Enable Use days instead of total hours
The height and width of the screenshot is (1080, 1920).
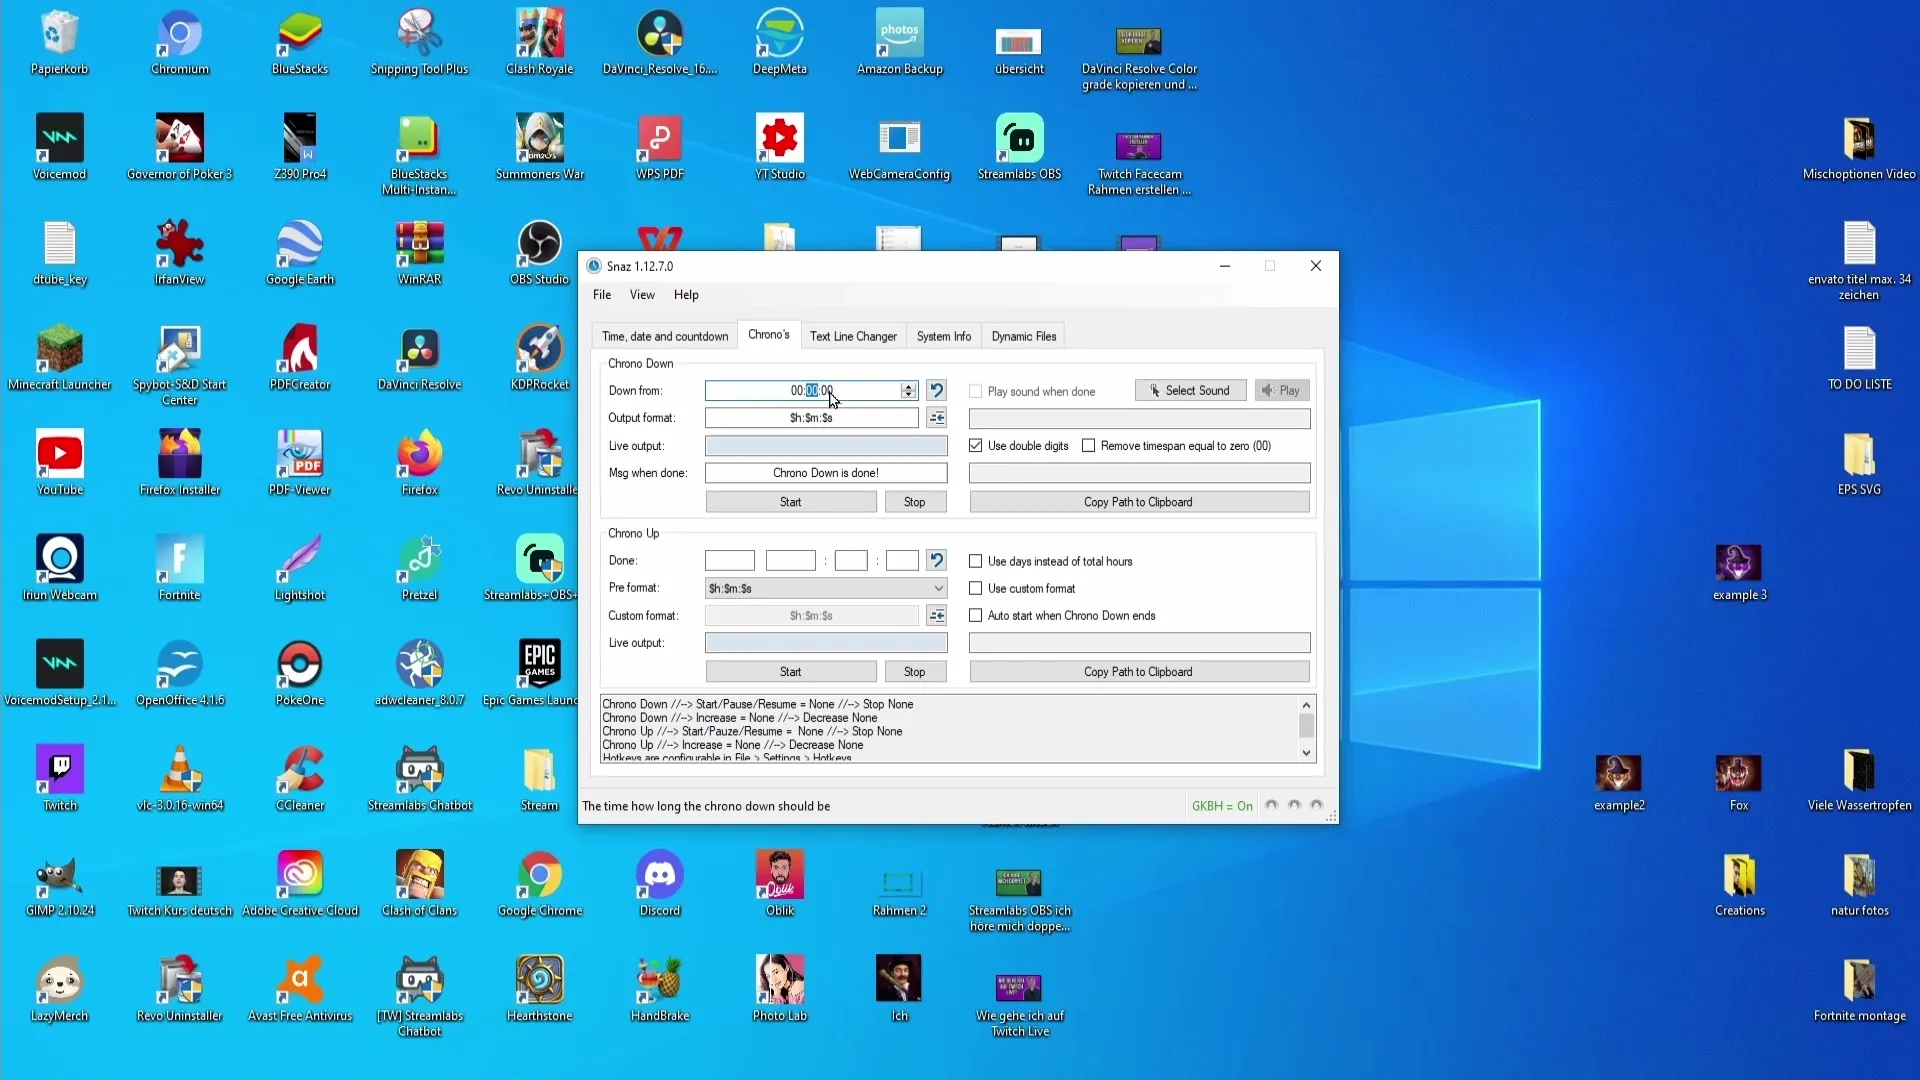pyautogui.click(x=975, y=562)
